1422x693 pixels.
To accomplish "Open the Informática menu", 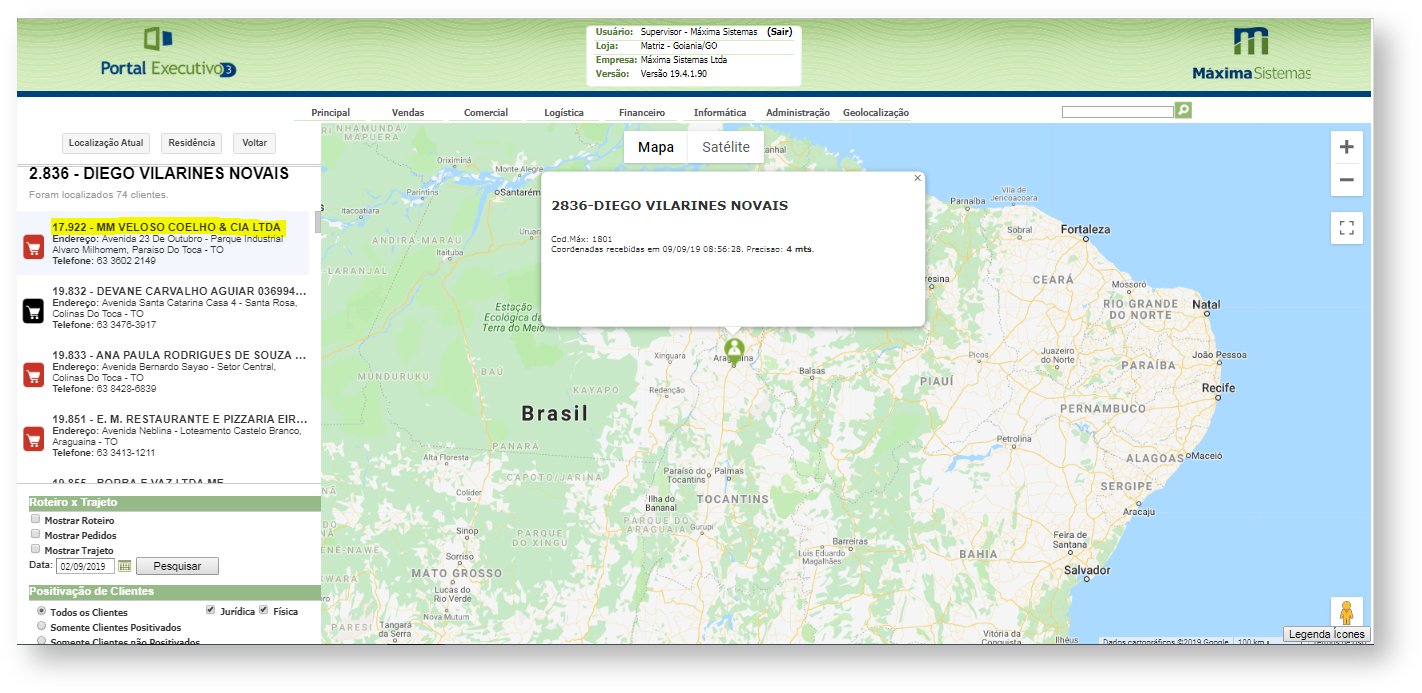I will 720,113.
